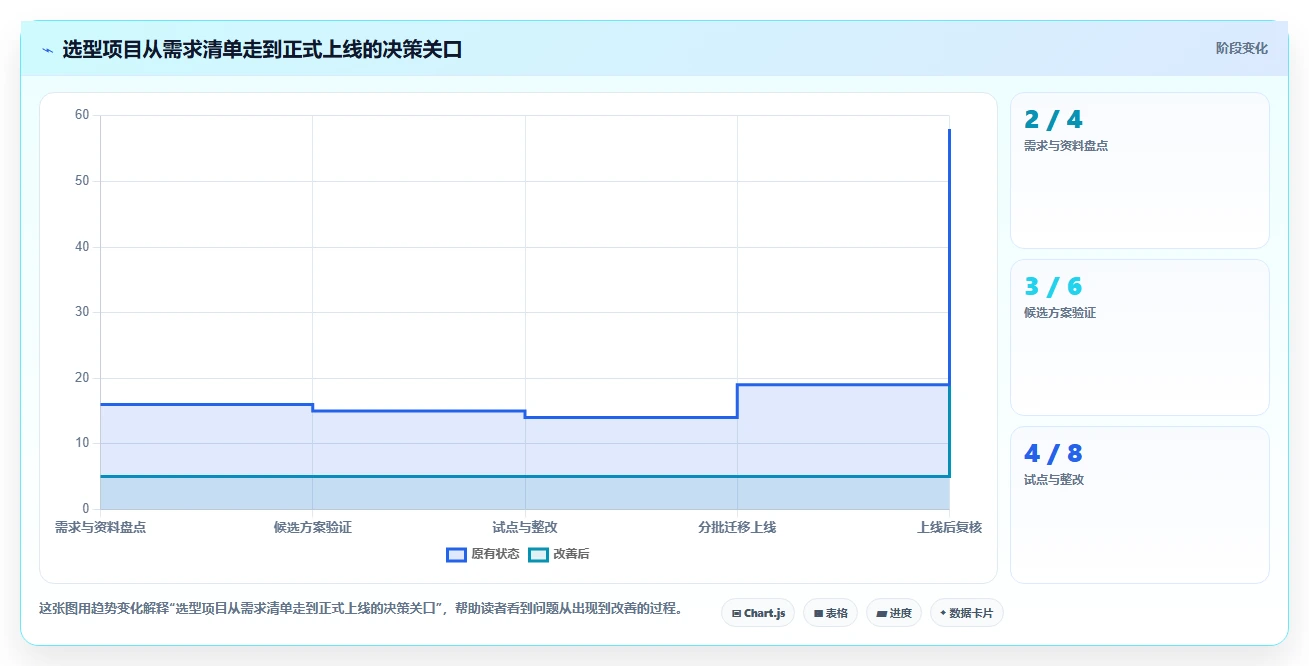This screenshot has width=1309, height=666.
Task: Click the y-axis value 30
Action: pyautogui.click(x=82, y=312)
